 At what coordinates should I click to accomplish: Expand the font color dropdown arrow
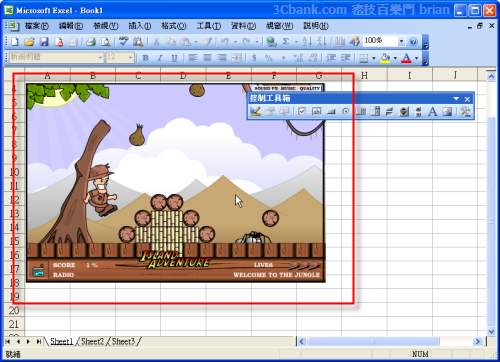pos(416,58)
